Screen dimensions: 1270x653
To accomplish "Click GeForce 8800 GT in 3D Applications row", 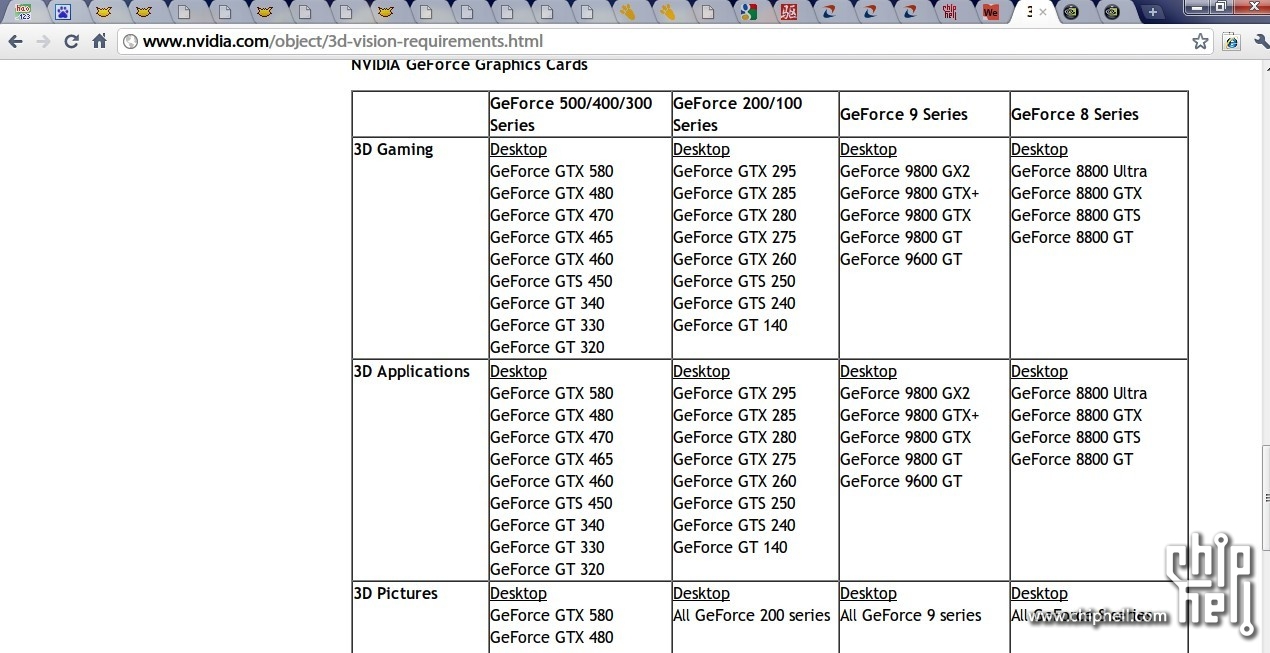I will (1072, 459).
